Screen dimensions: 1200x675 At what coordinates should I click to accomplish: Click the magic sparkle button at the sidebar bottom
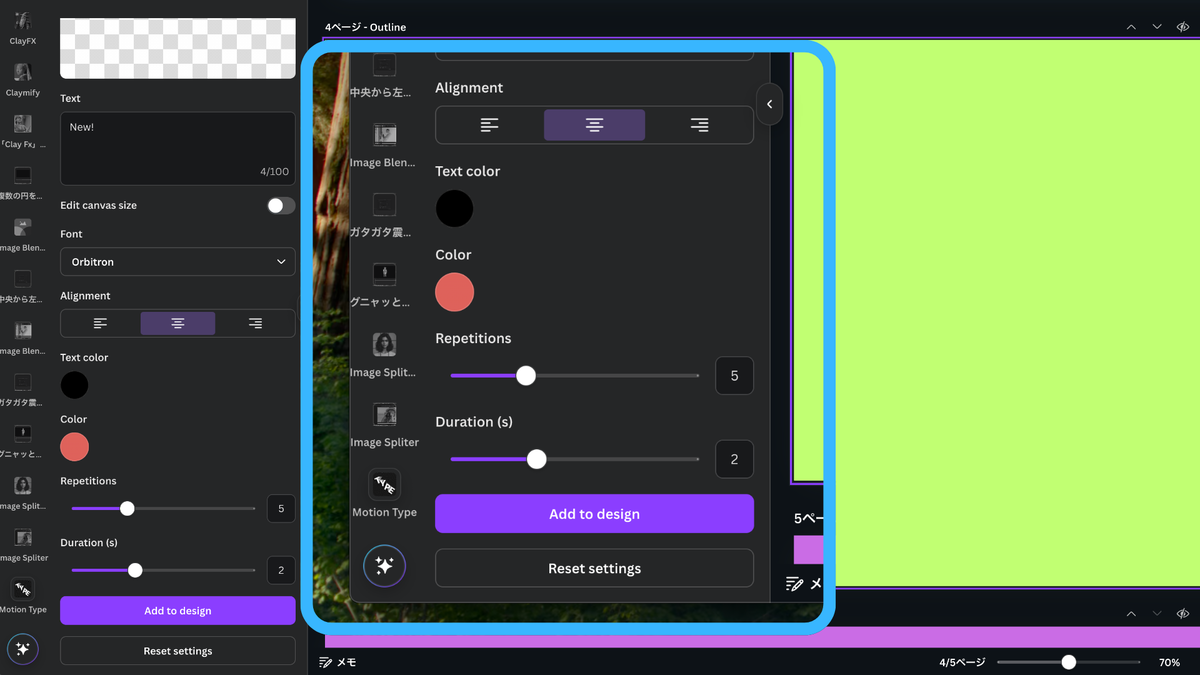coord(23,649)
